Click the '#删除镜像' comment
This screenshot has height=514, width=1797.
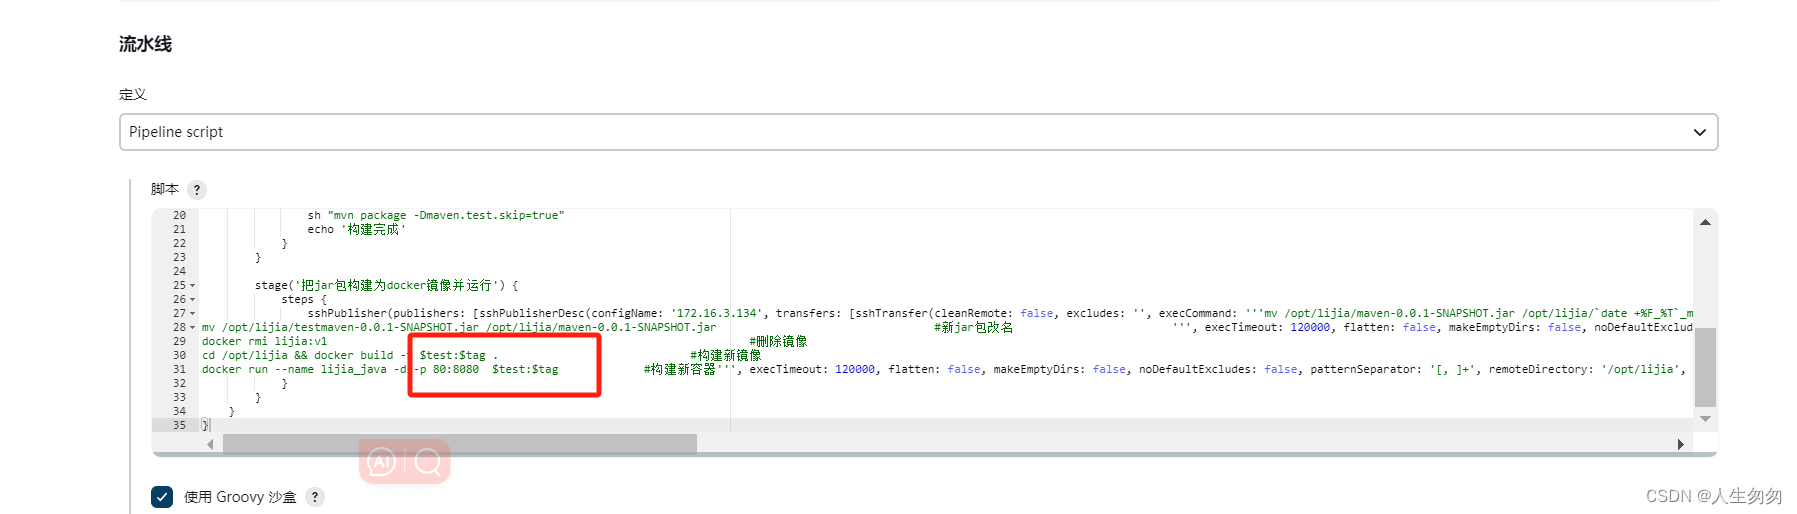[x=778, y=342]
